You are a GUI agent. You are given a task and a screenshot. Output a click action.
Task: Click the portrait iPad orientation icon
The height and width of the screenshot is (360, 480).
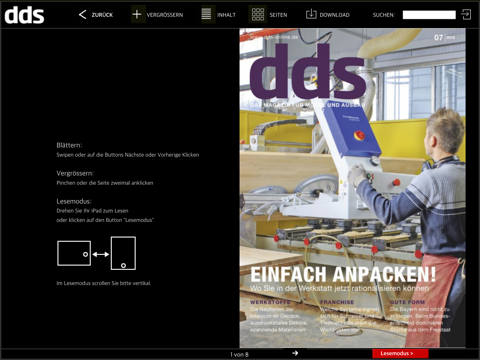coord(123,253)
